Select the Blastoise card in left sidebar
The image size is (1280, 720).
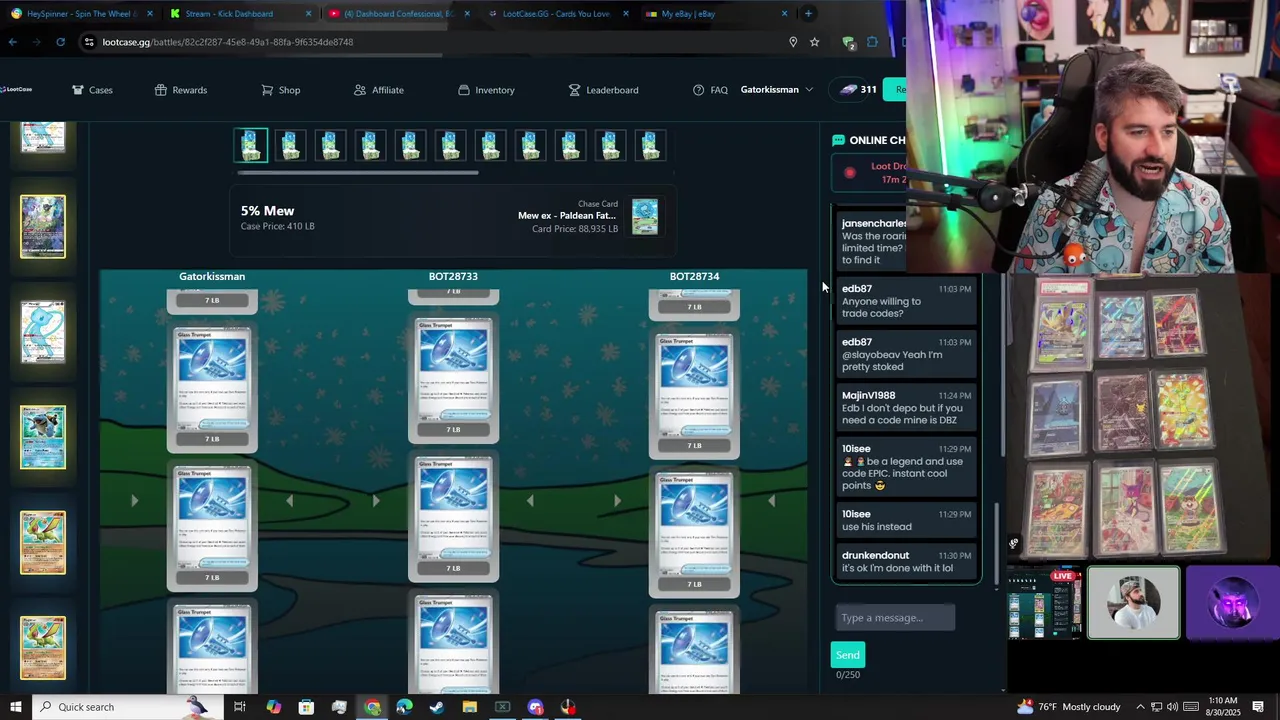43,437
